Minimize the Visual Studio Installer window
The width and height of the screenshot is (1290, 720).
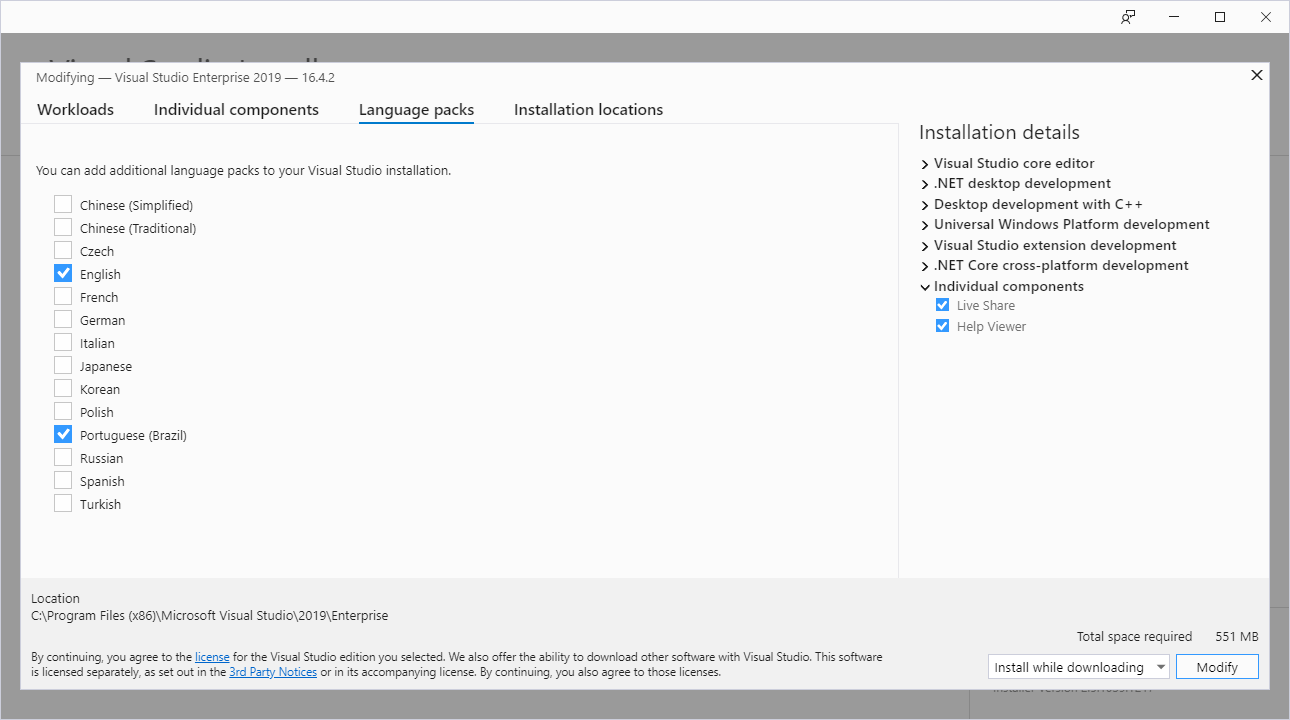pyautogui.click(x=1174, y=17)
